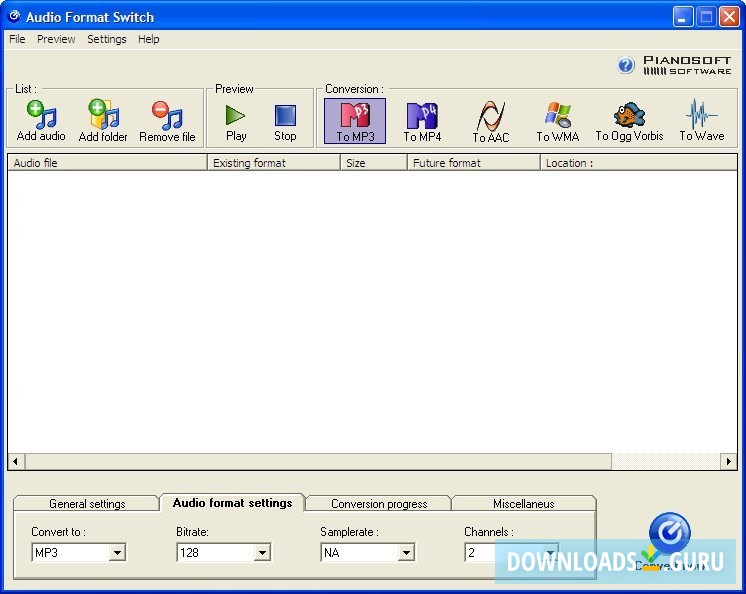
Task: Click the Channels combo box showing 2
Action: tap(511, 552)
